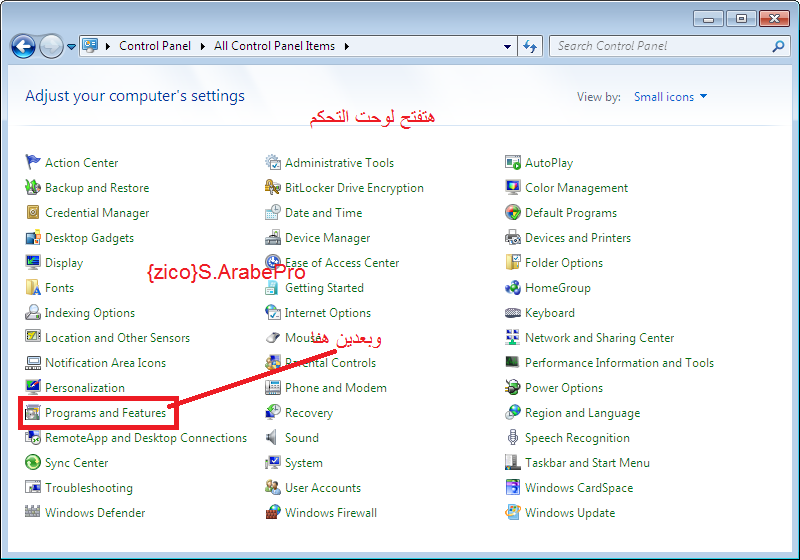Click the Sync Center green icon
Viewport: 800px width, 560px height.
(33, 462)
